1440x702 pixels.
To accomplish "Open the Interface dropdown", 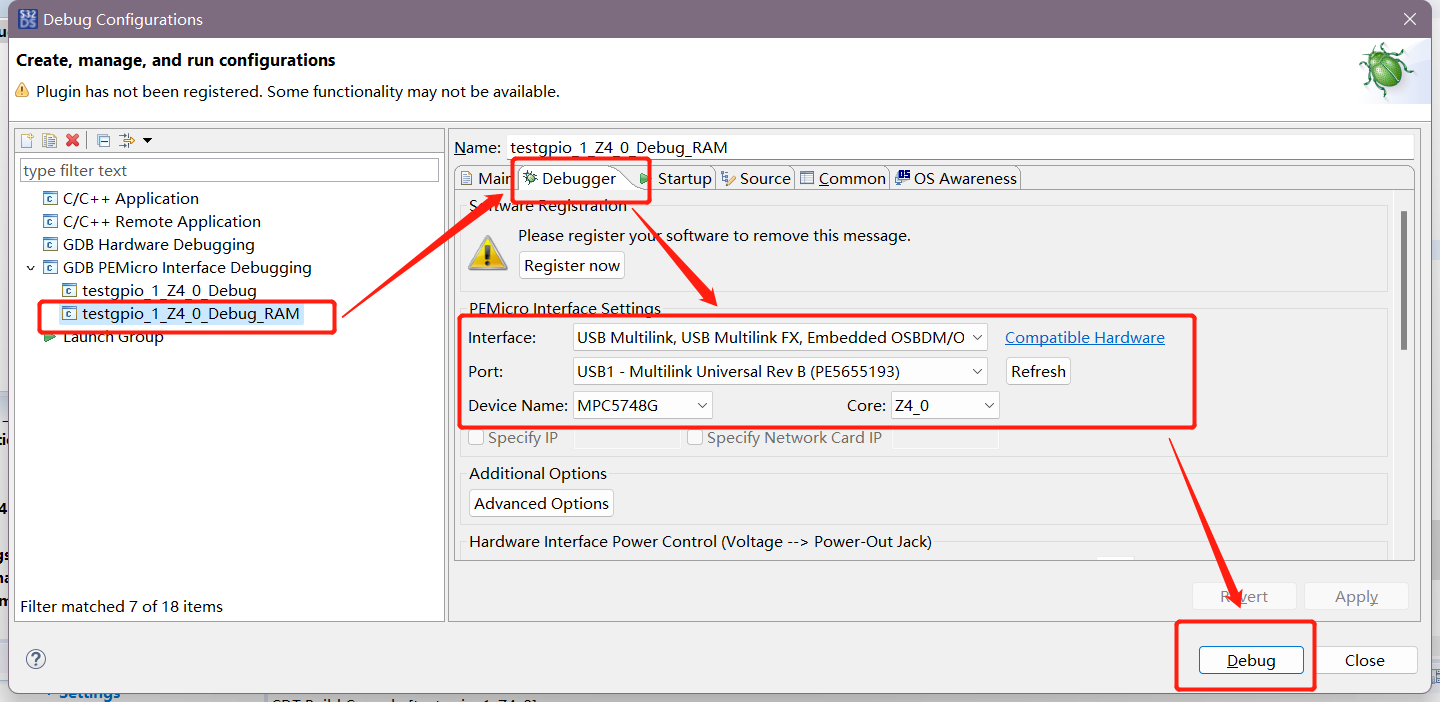I will coord(781,337).
